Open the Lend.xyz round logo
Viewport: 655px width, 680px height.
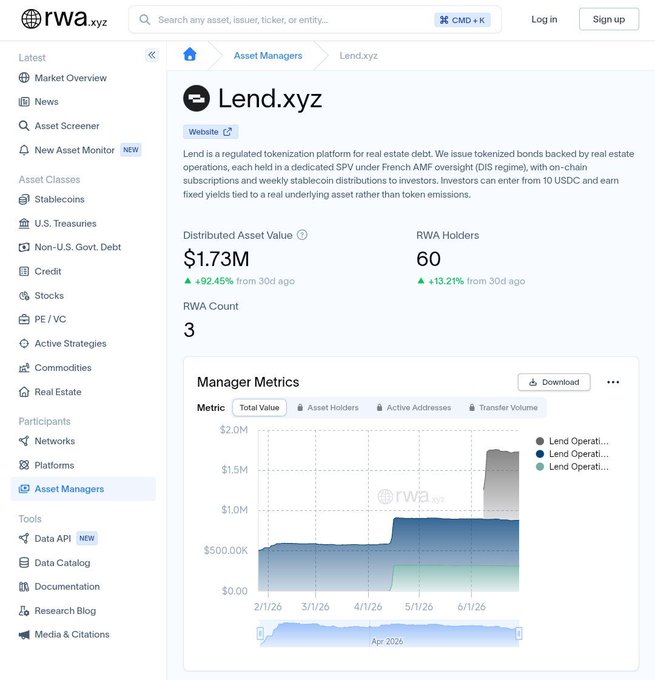[x=196, y=98]
